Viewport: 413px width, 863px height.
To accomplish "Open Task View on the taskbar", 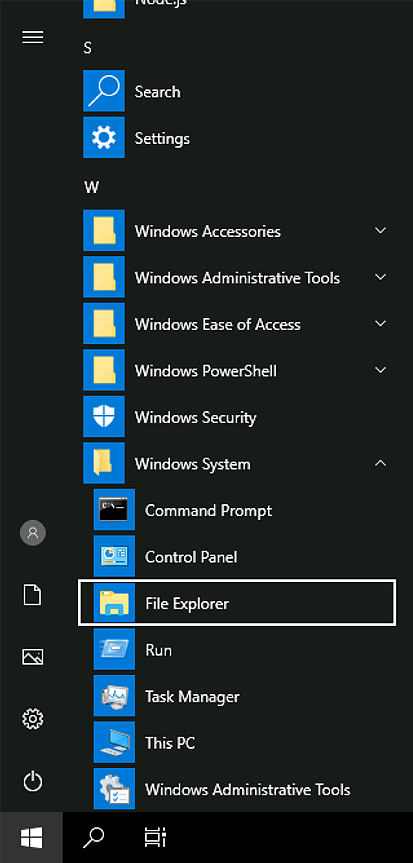I will [155, 838].
